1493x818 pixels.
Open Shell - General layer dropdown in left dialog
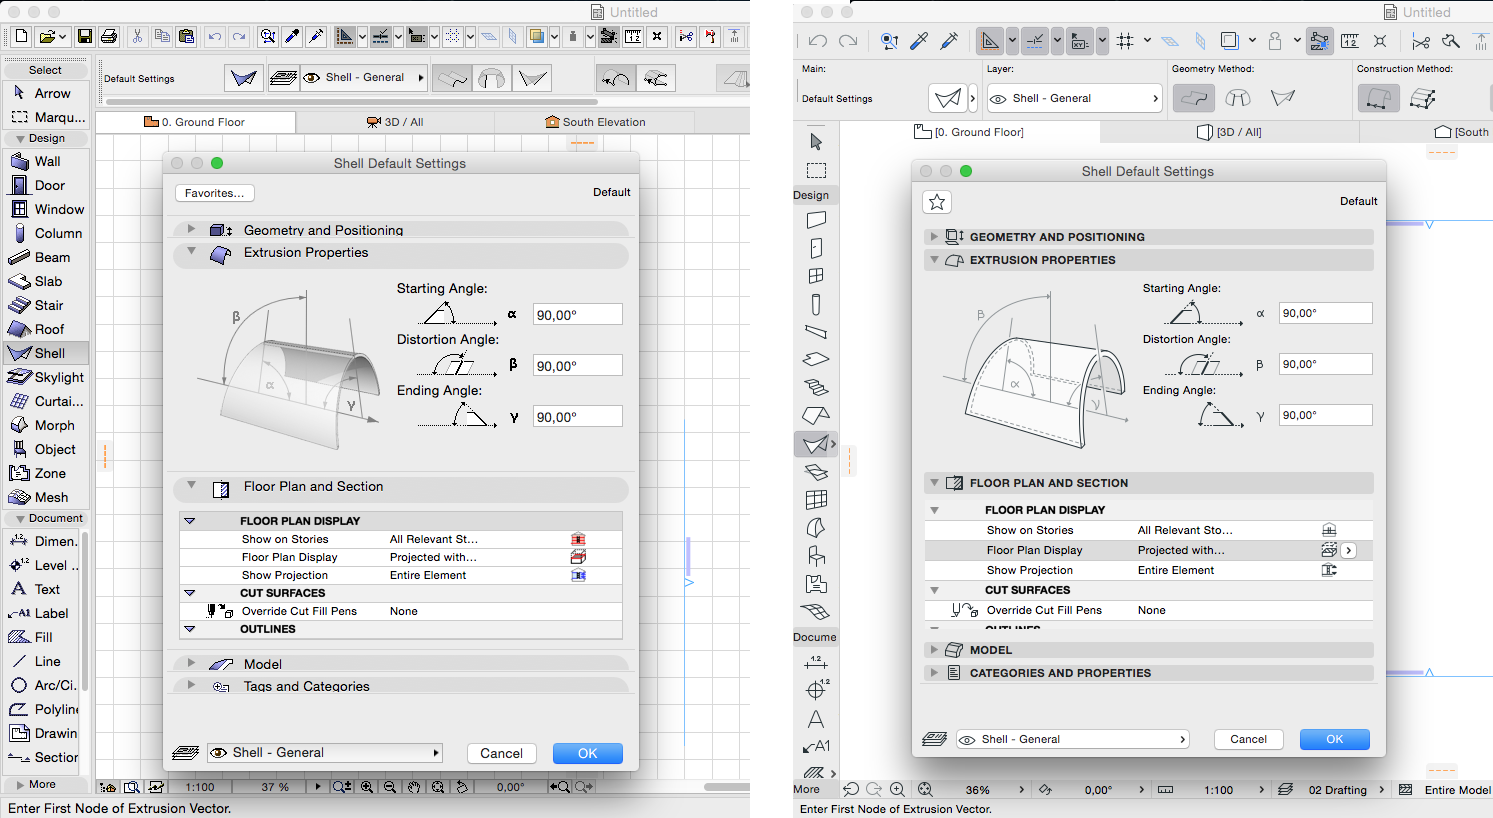325,753
